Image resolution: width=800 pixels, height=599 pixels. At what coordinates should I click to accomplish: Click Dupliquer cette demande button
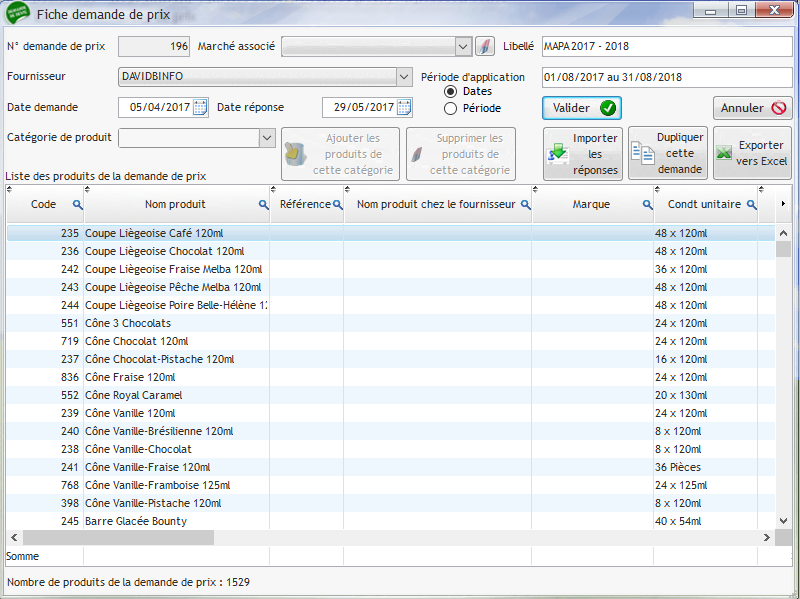(x=668, y=153)
